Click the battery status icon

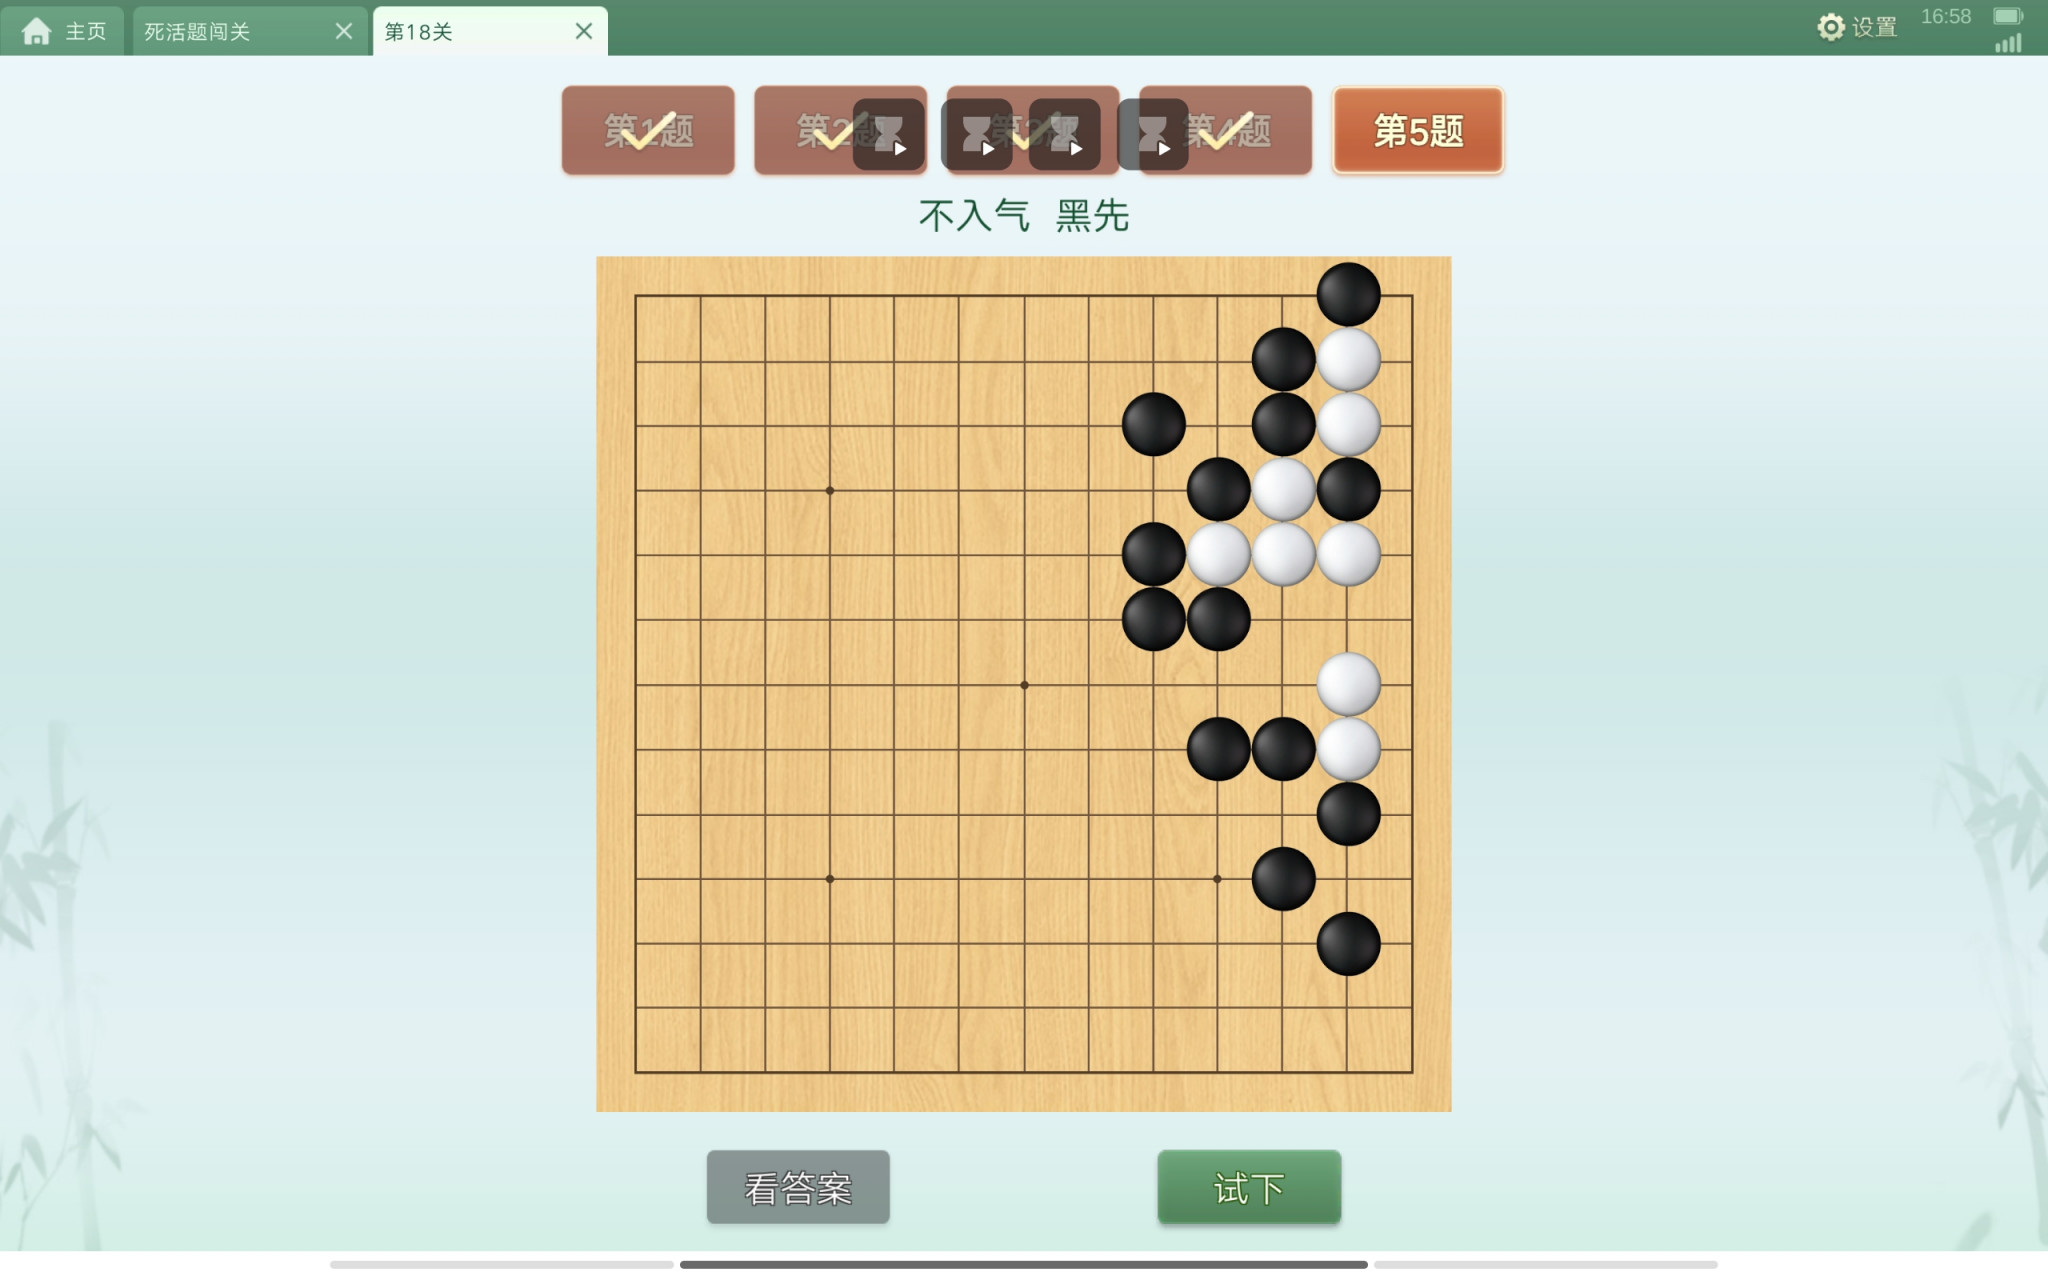pos(2008,16)
